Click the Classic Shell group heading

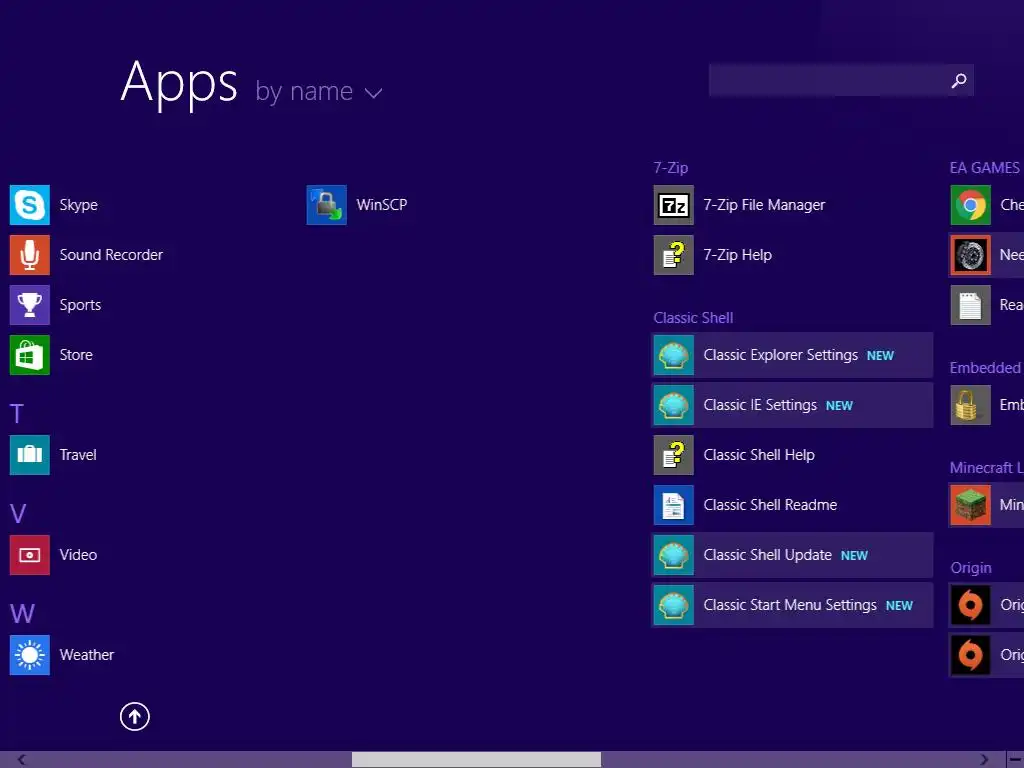pyautogui.click(x=693, y=318)
